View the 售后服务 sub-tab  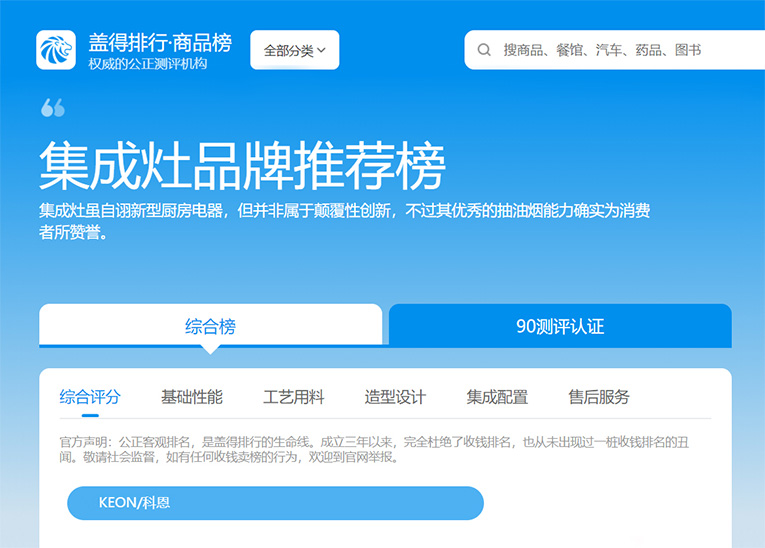(599, 397)
